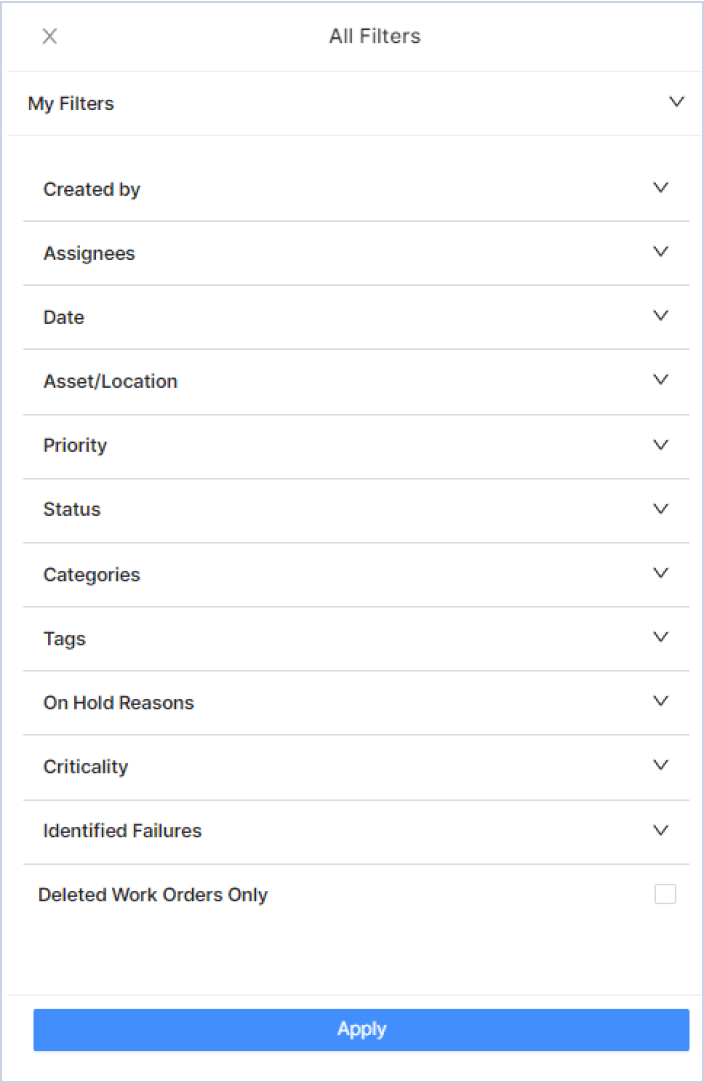Open the Criticality filter chevron
704x1083 pixels.
coord(660,765)
